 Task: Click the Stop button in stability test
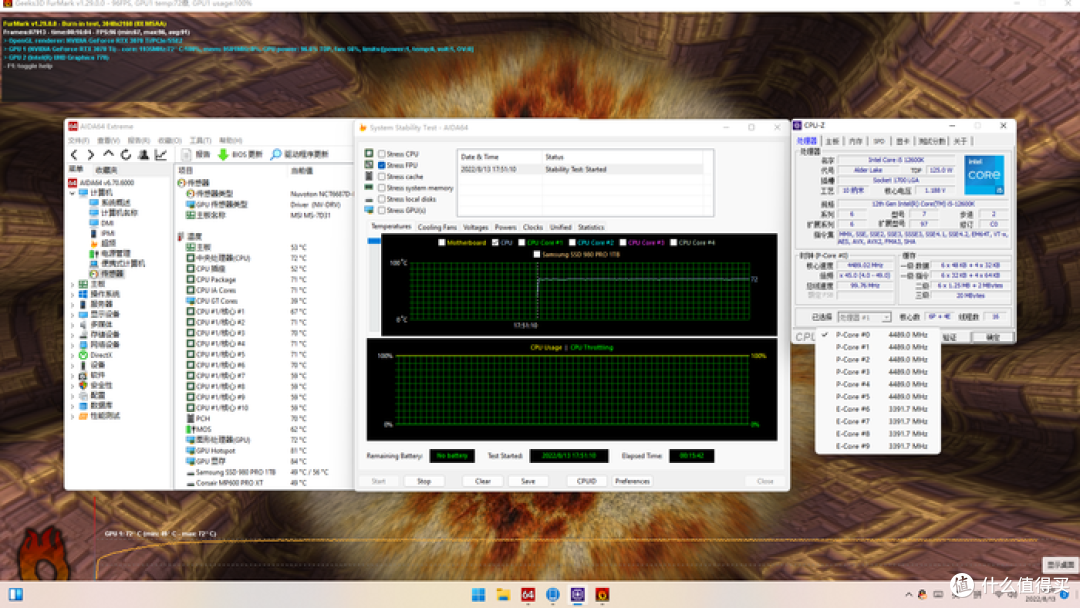pyautogui.click(x=424, y=481)
